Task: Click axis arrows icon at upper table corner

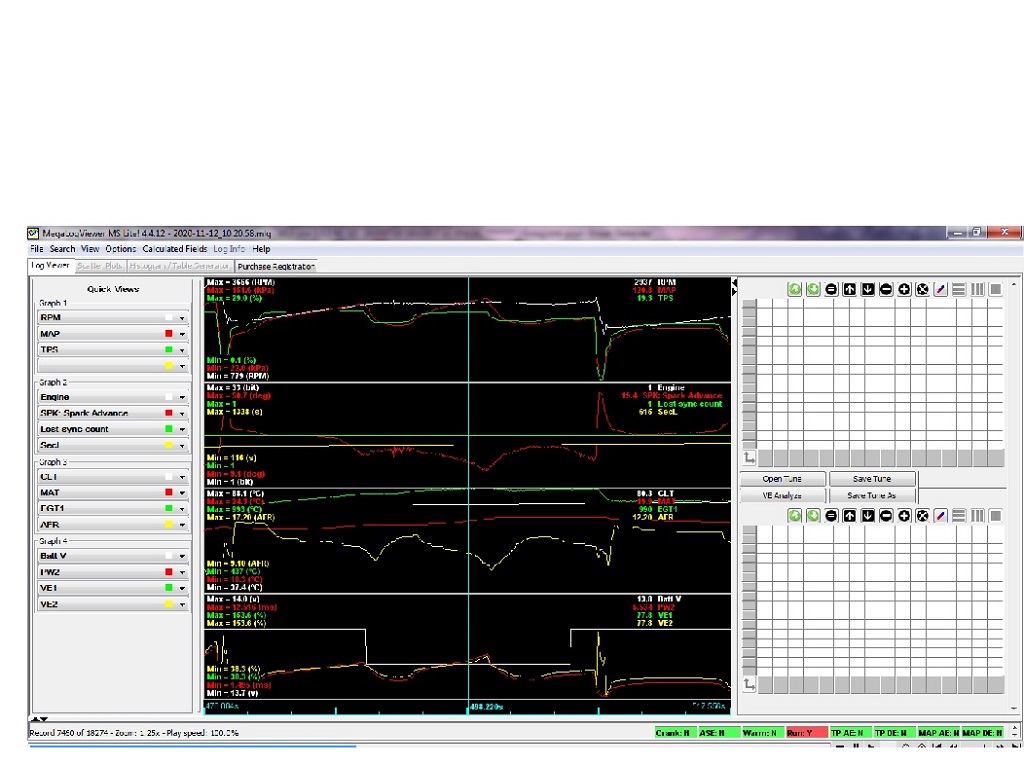Action: click(x=750, y=457)
